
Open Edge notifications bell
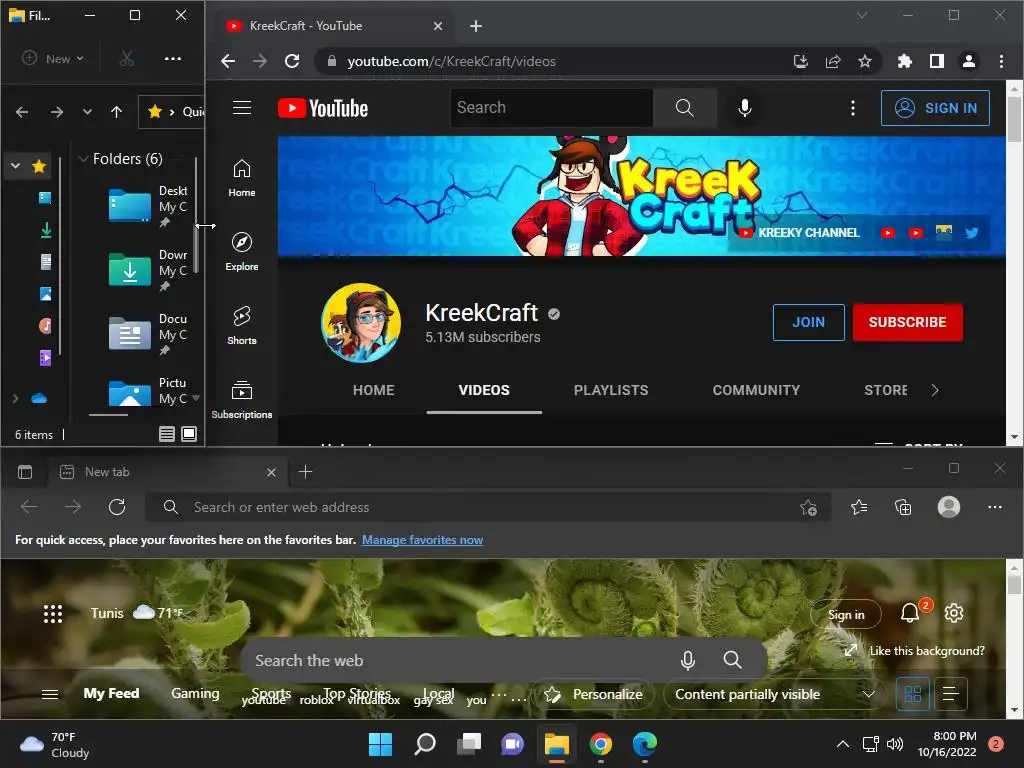(x=910, y=613)
